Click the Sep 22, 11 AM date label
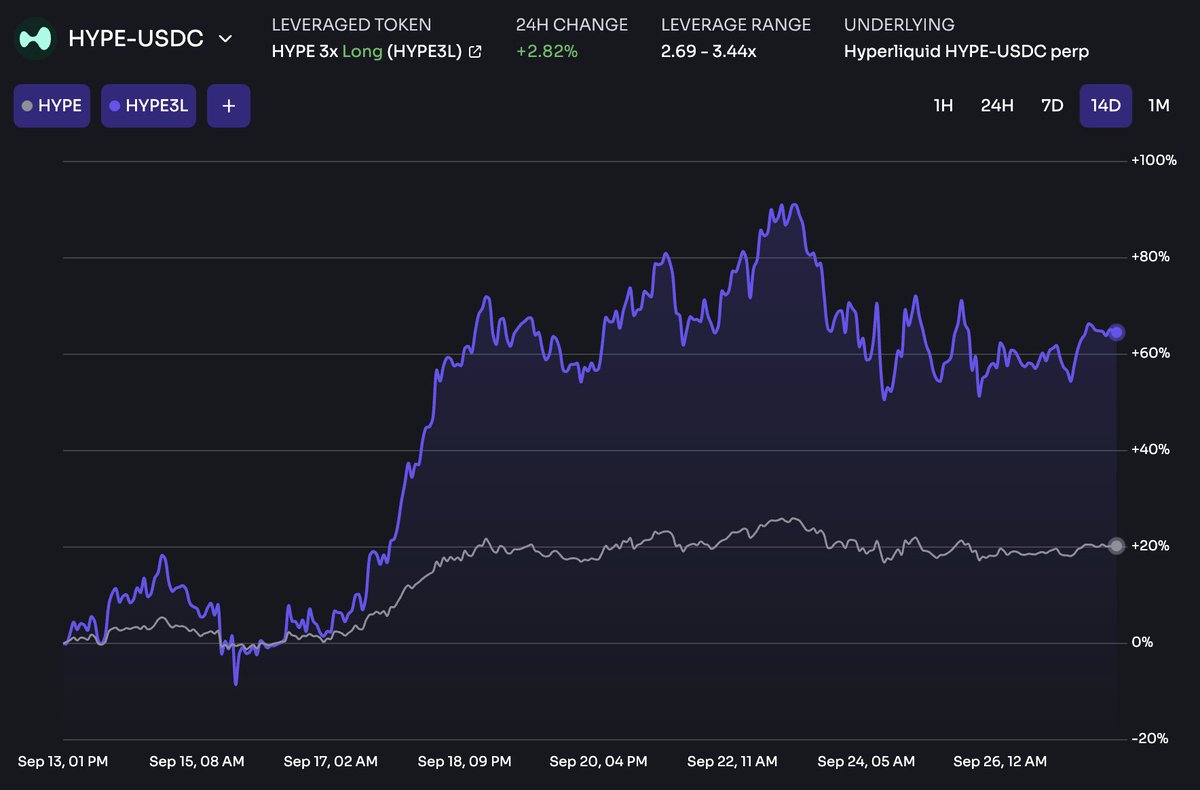 pyautogui.click(x=732, y=762)
